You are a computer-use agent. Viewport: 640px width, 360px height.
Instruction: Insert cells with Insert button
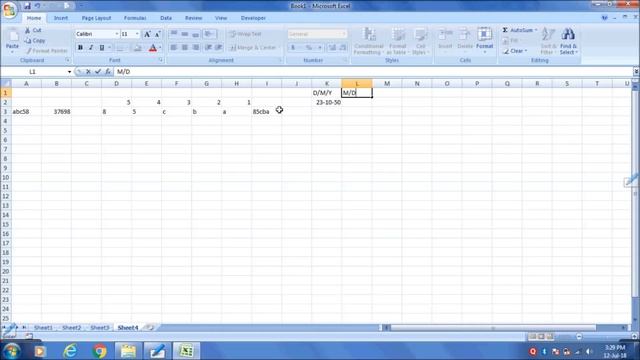pyautogui.click(x=445, y=39)
